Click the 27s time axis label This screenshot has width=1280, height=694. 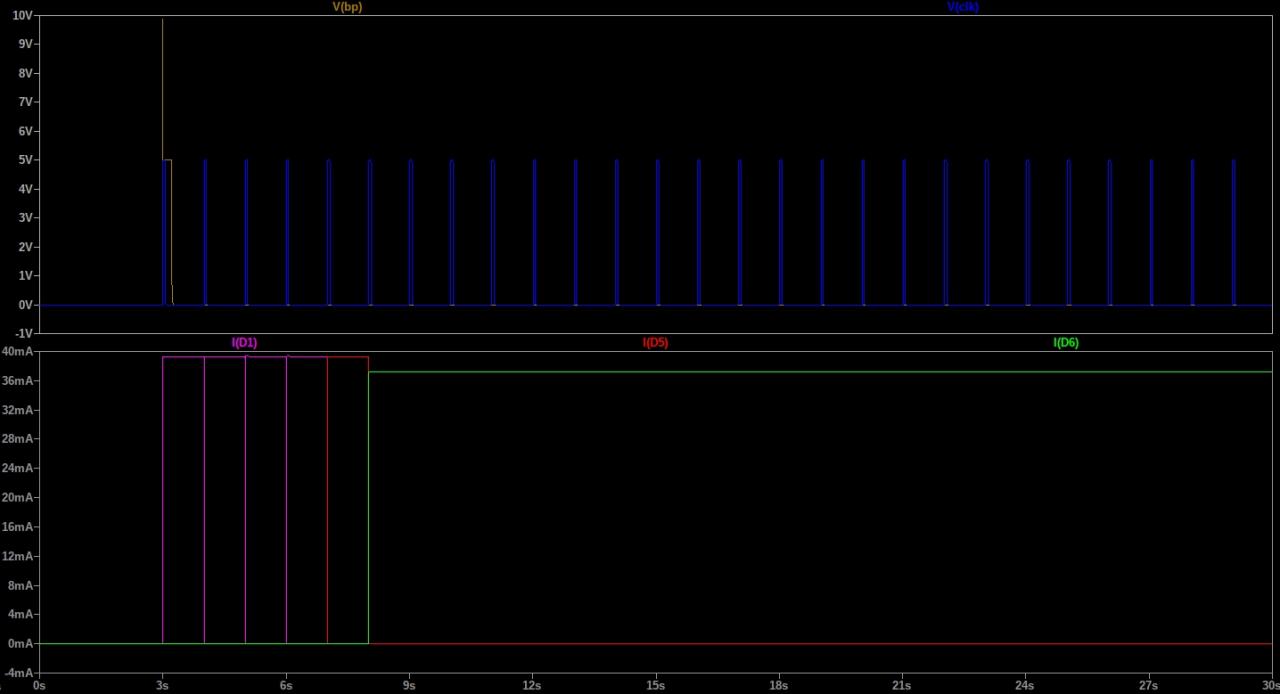[x=1148, y=686]
